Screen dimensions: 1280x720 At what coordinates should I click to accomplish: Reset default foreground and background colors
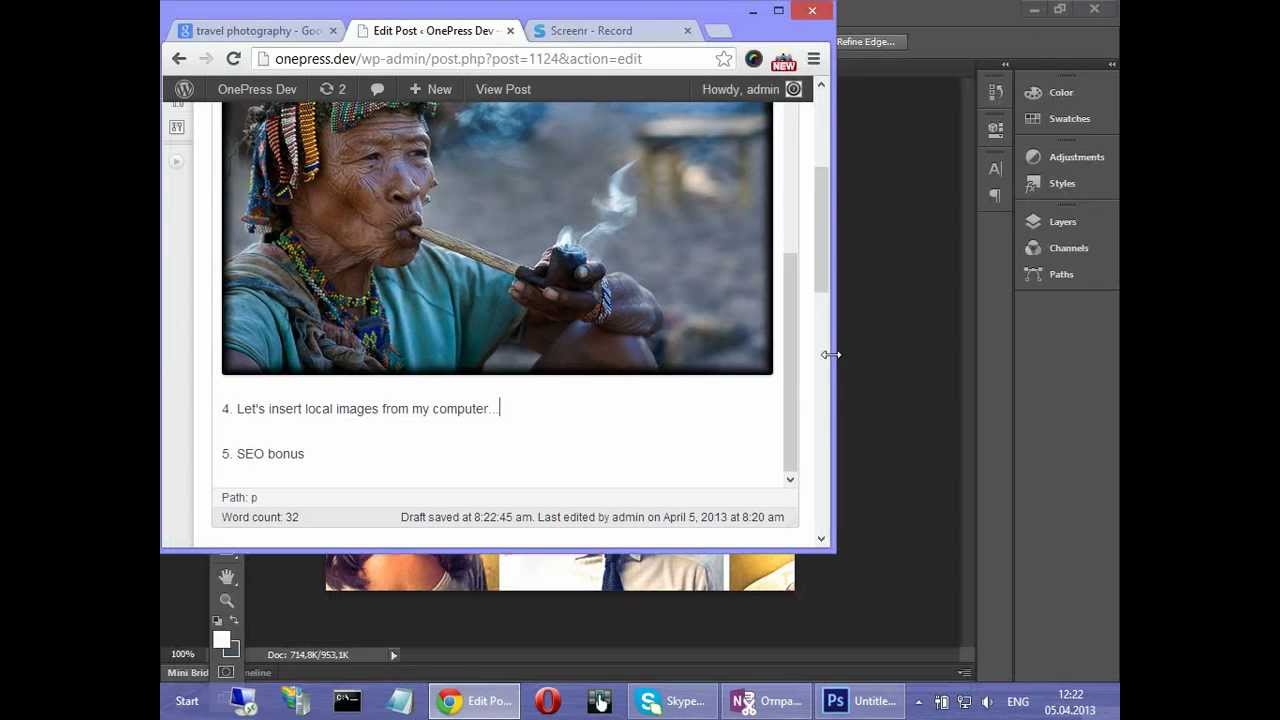point(217,621)
